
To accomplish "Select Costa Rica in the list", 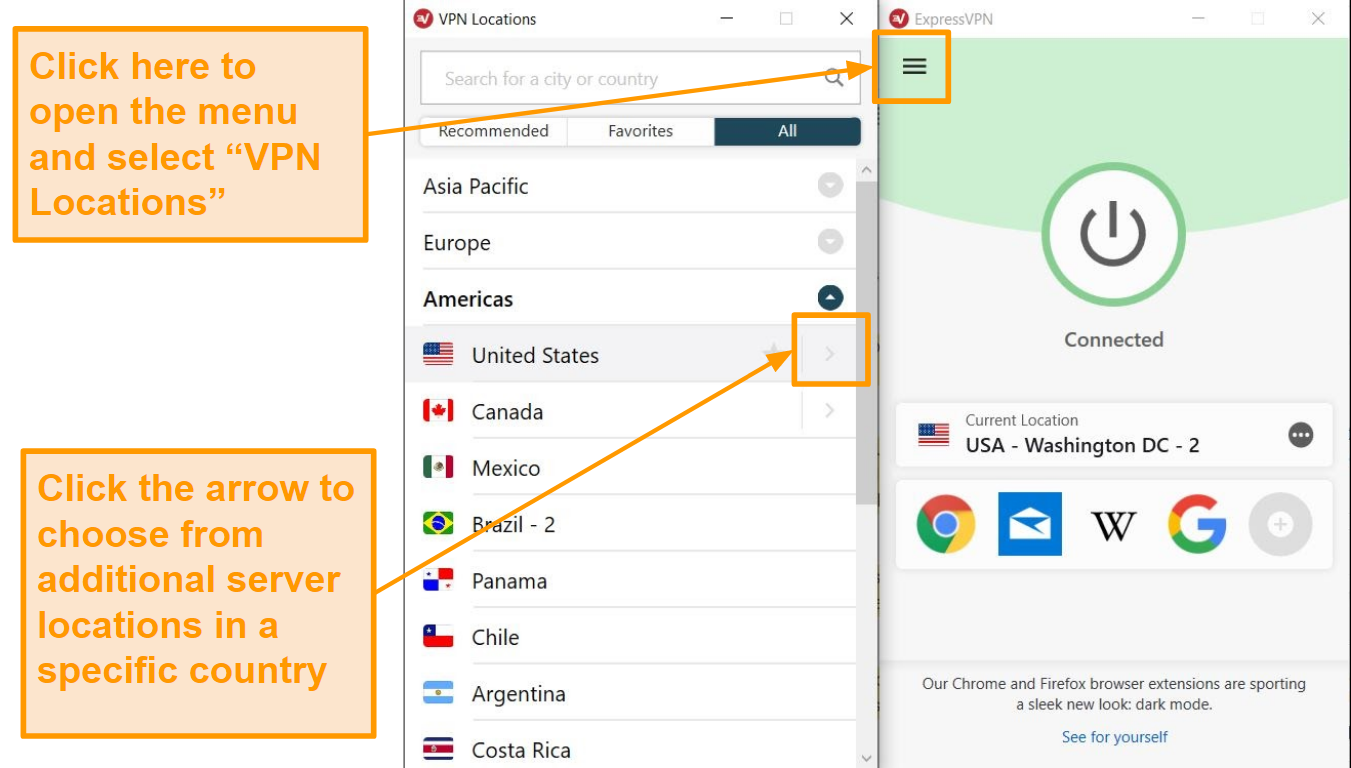I will click(631, 750).
